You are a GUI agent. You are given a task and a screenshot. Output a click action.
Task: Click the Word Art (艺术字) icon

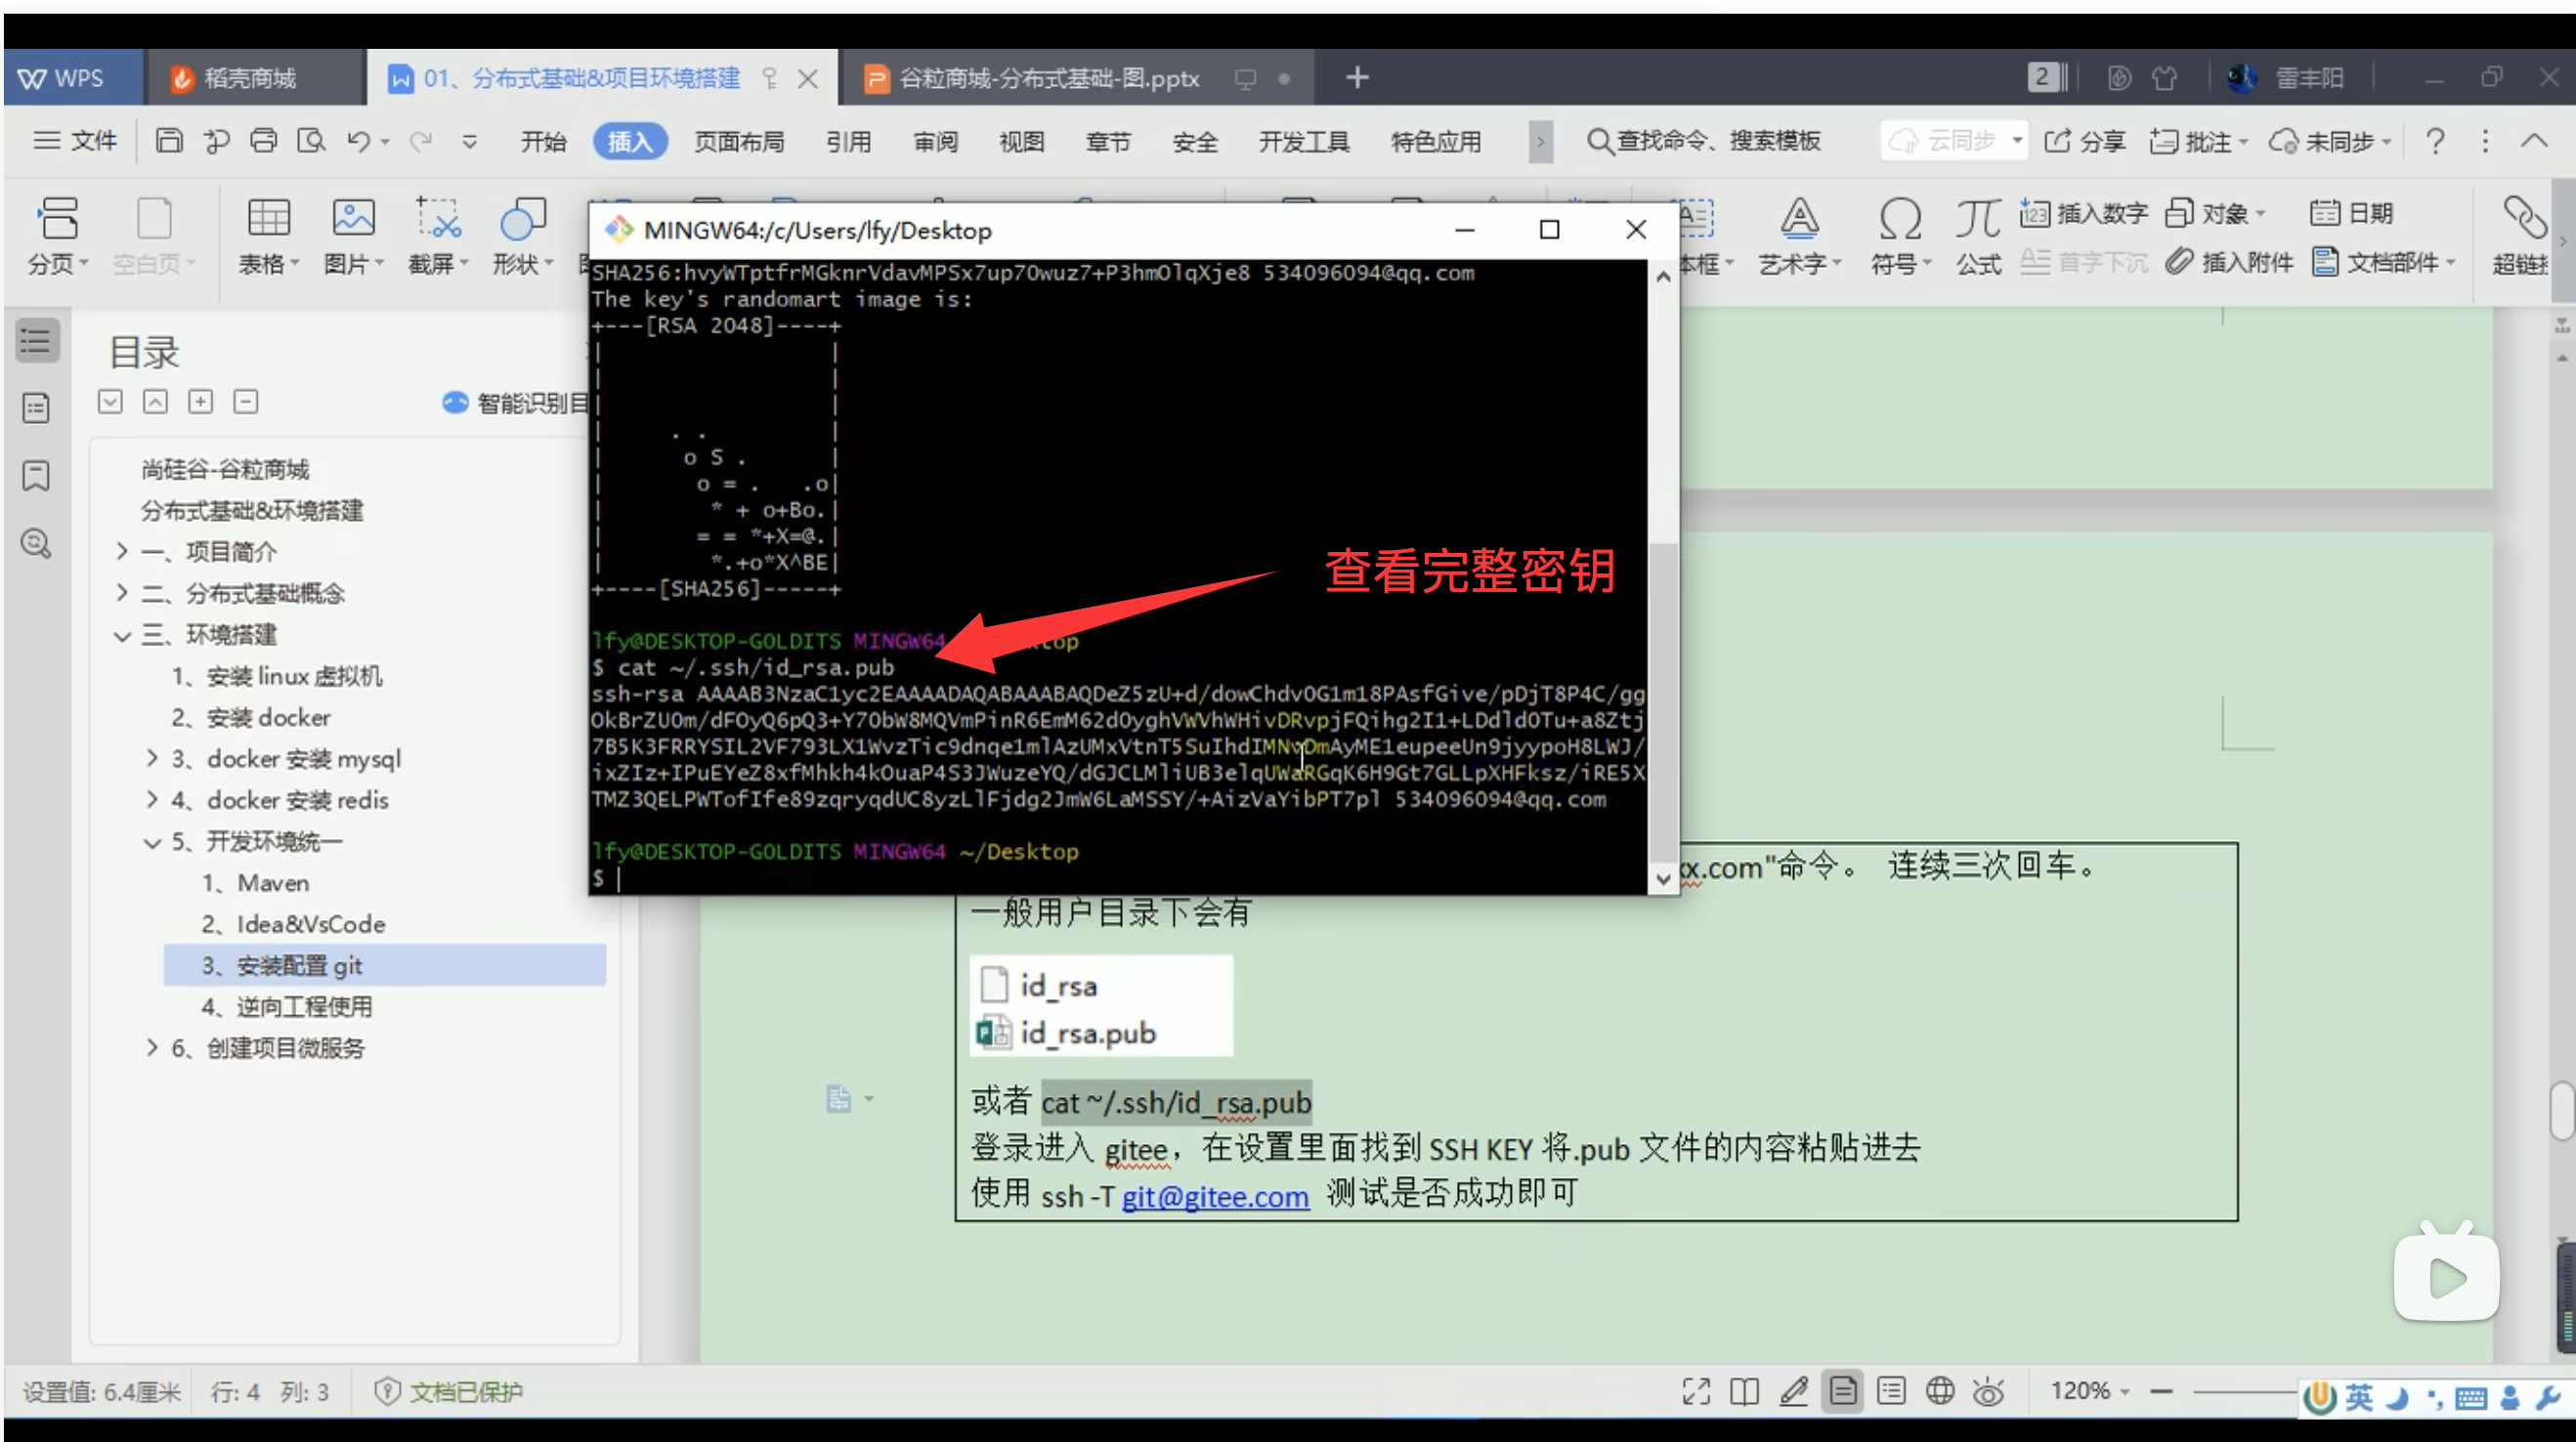point(1798,219)
